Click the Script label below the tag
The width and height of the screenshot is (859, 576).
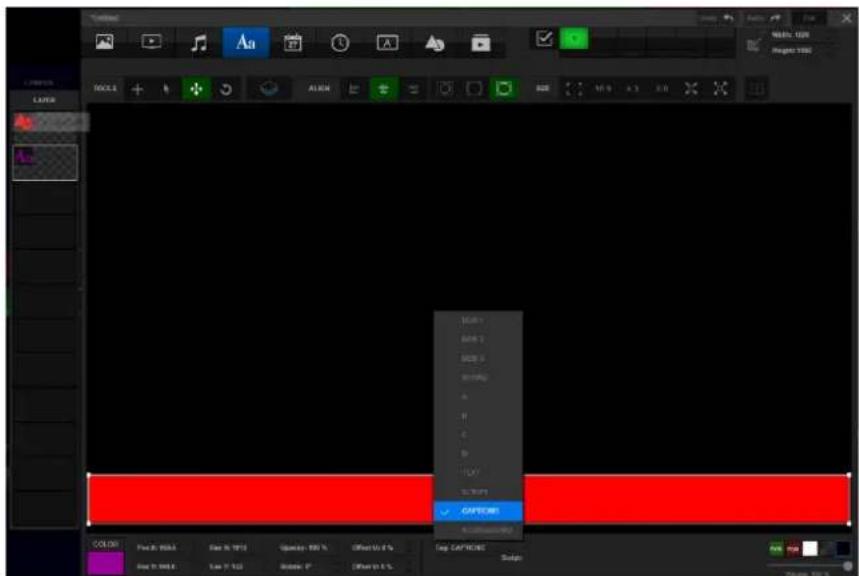pos(511,558)
